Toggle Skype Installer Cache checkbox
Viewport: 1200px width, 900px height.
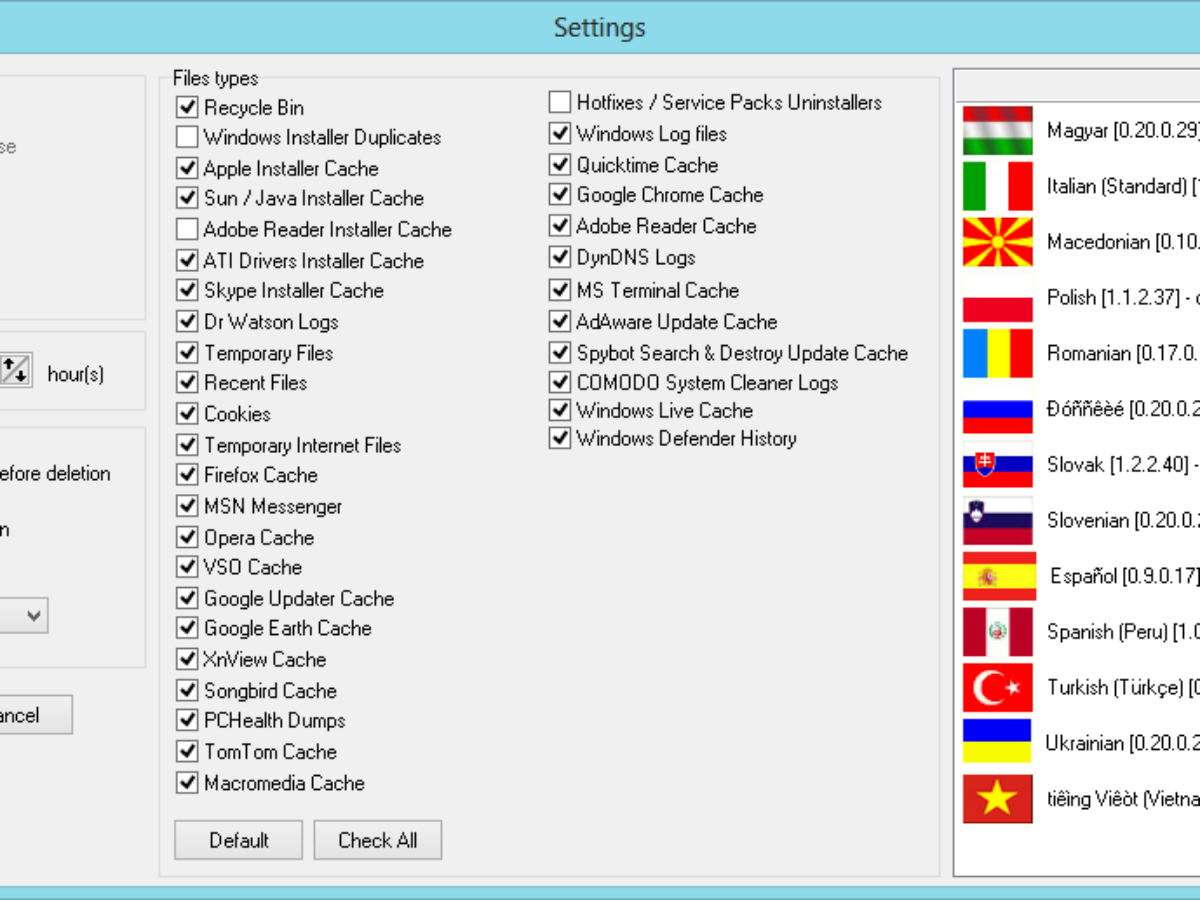pyautogui.click(x=187, y=290)
